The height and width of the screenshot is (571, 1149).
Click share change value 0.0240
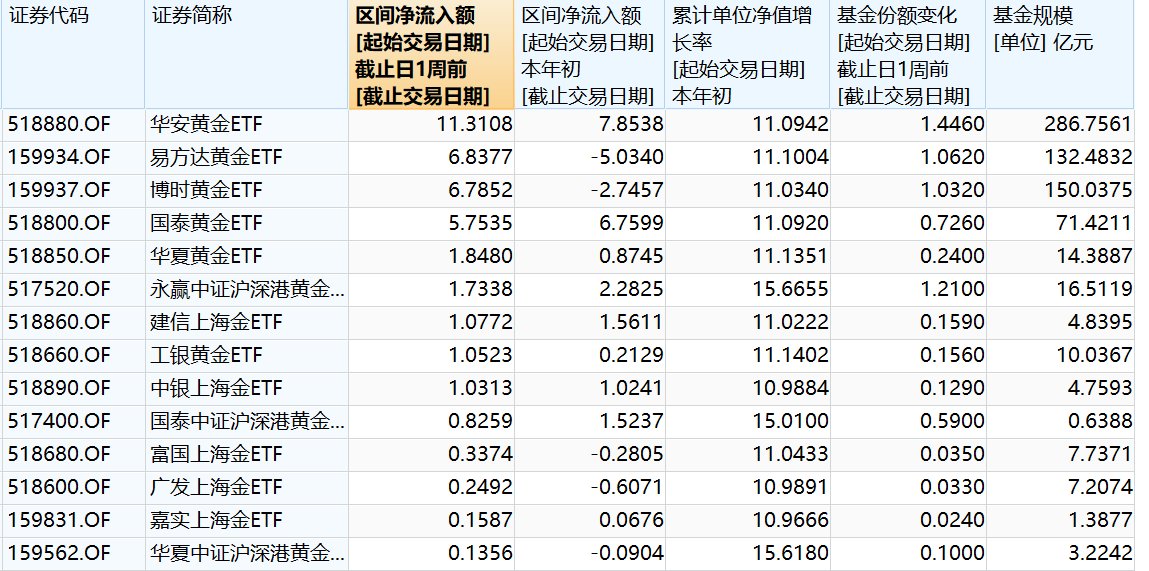coord(953,520)
